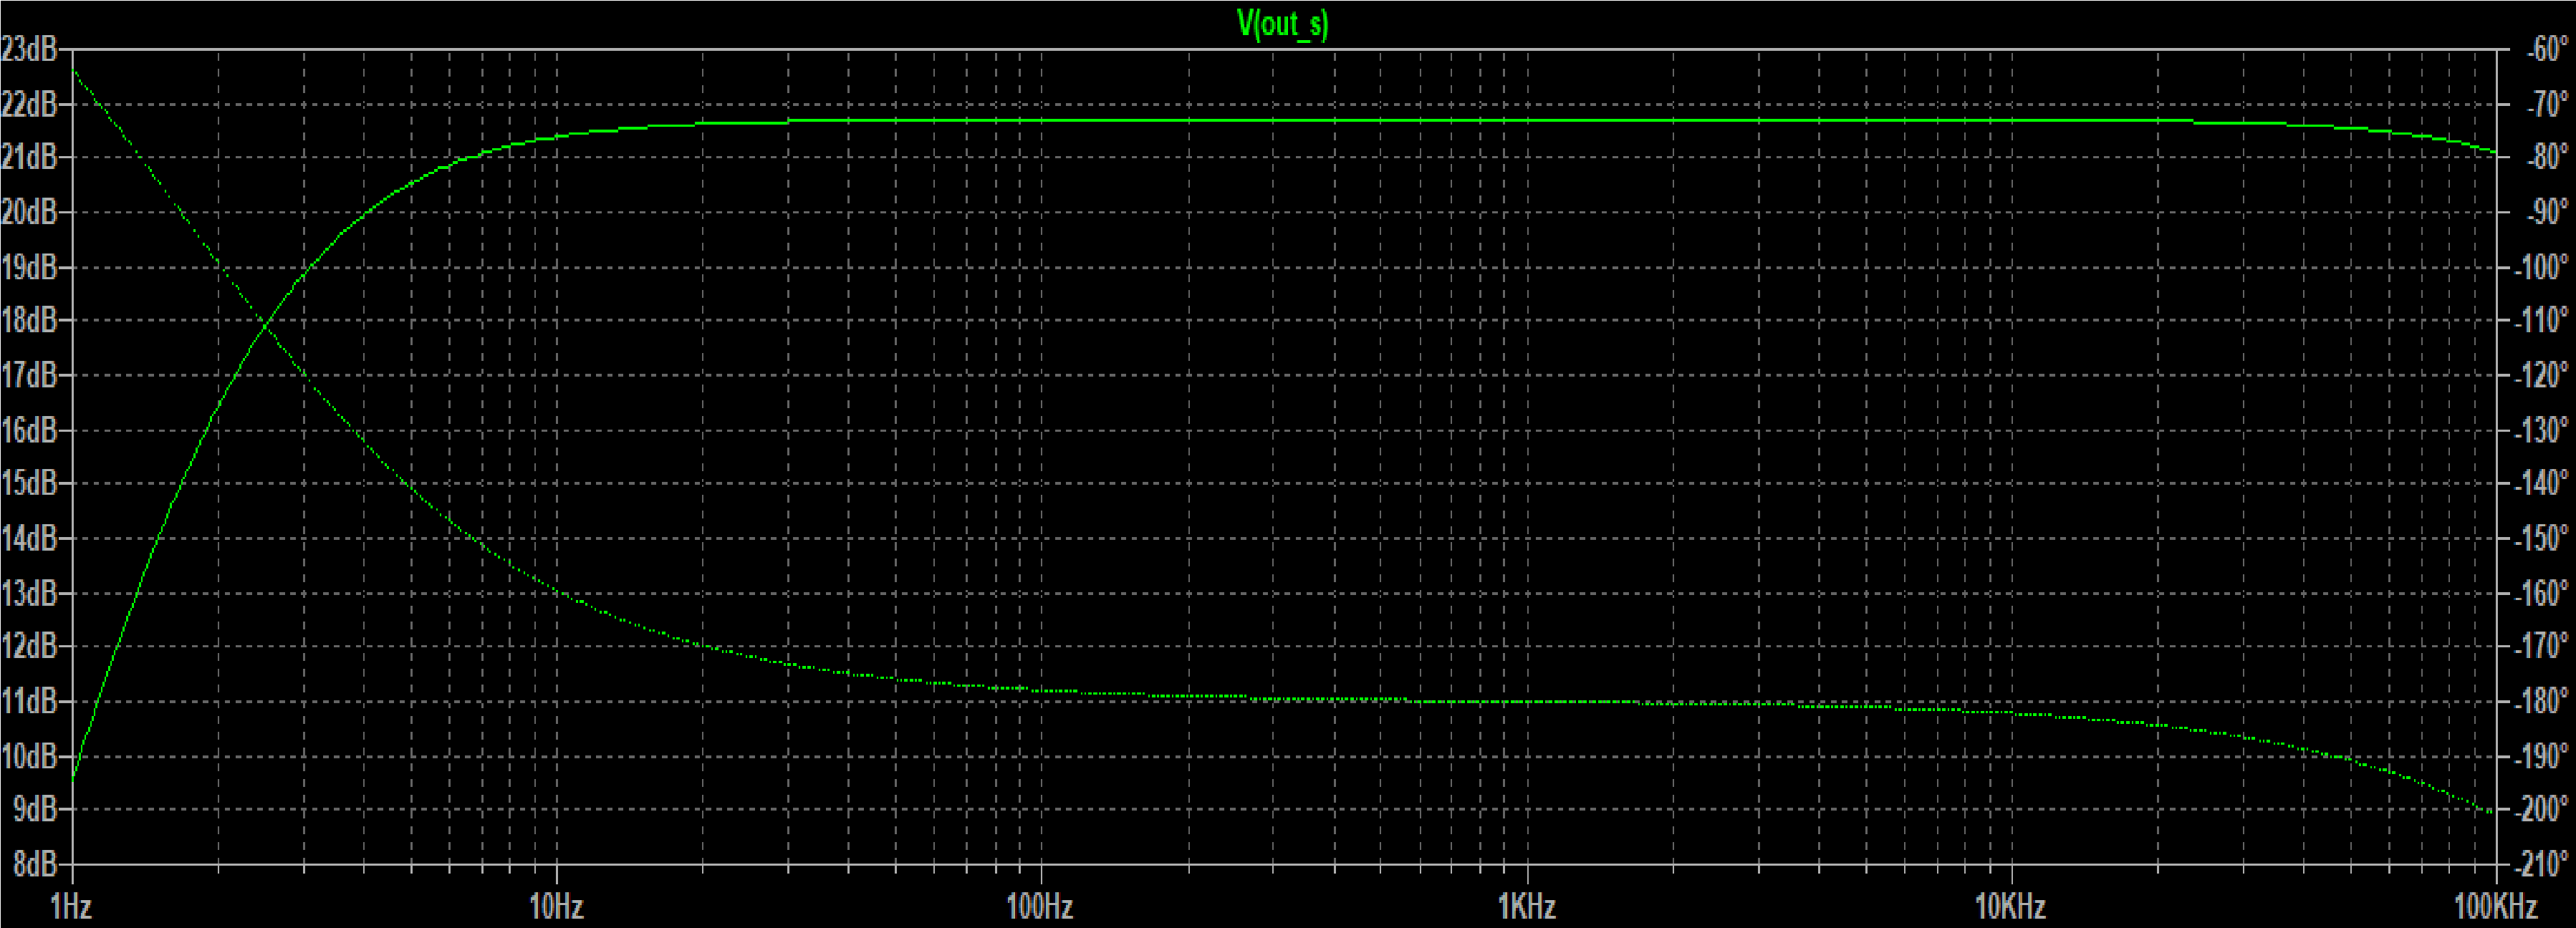
Task: Click the 22dB magnitude axis label
Action: coord(29,103)
